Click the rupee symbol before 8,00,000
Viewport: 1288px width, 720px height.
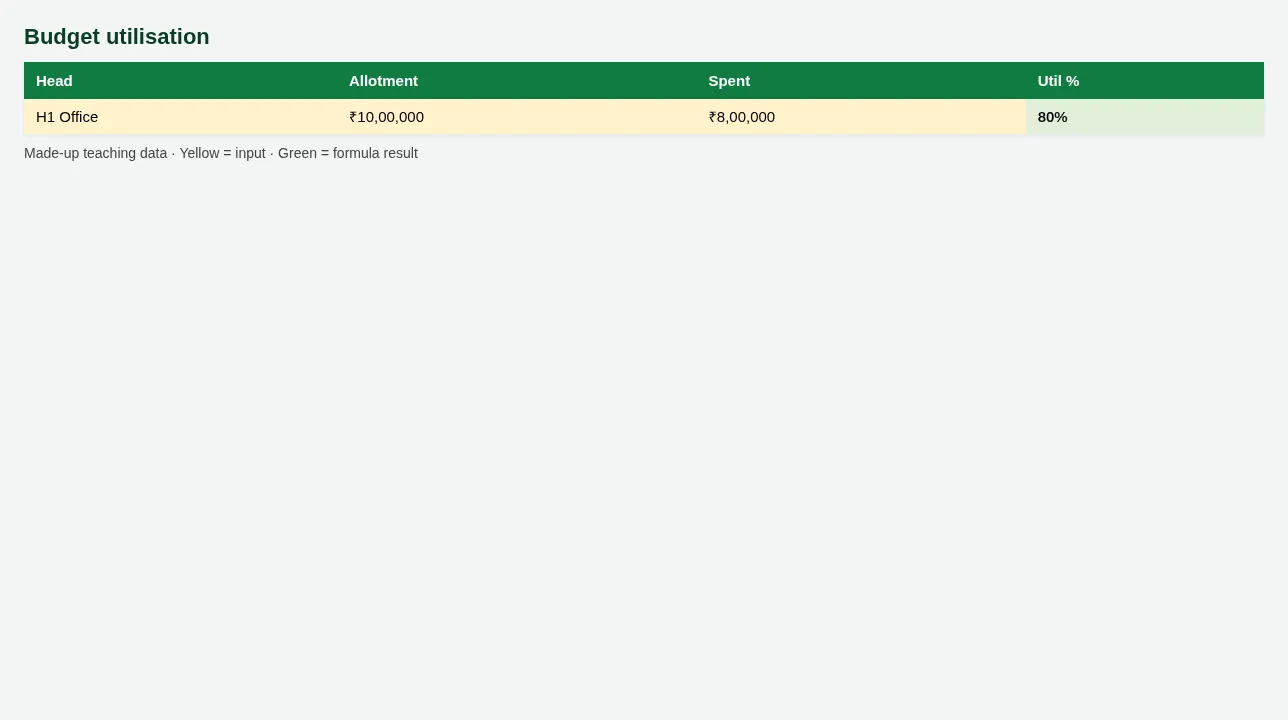[712, 117]
